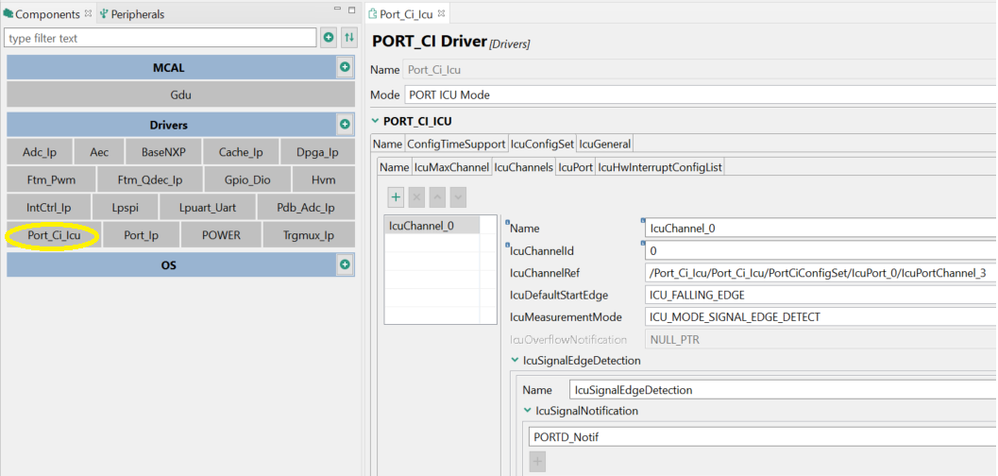Add a component to OS group
The image size is (998, 476).
coord(345,264)
